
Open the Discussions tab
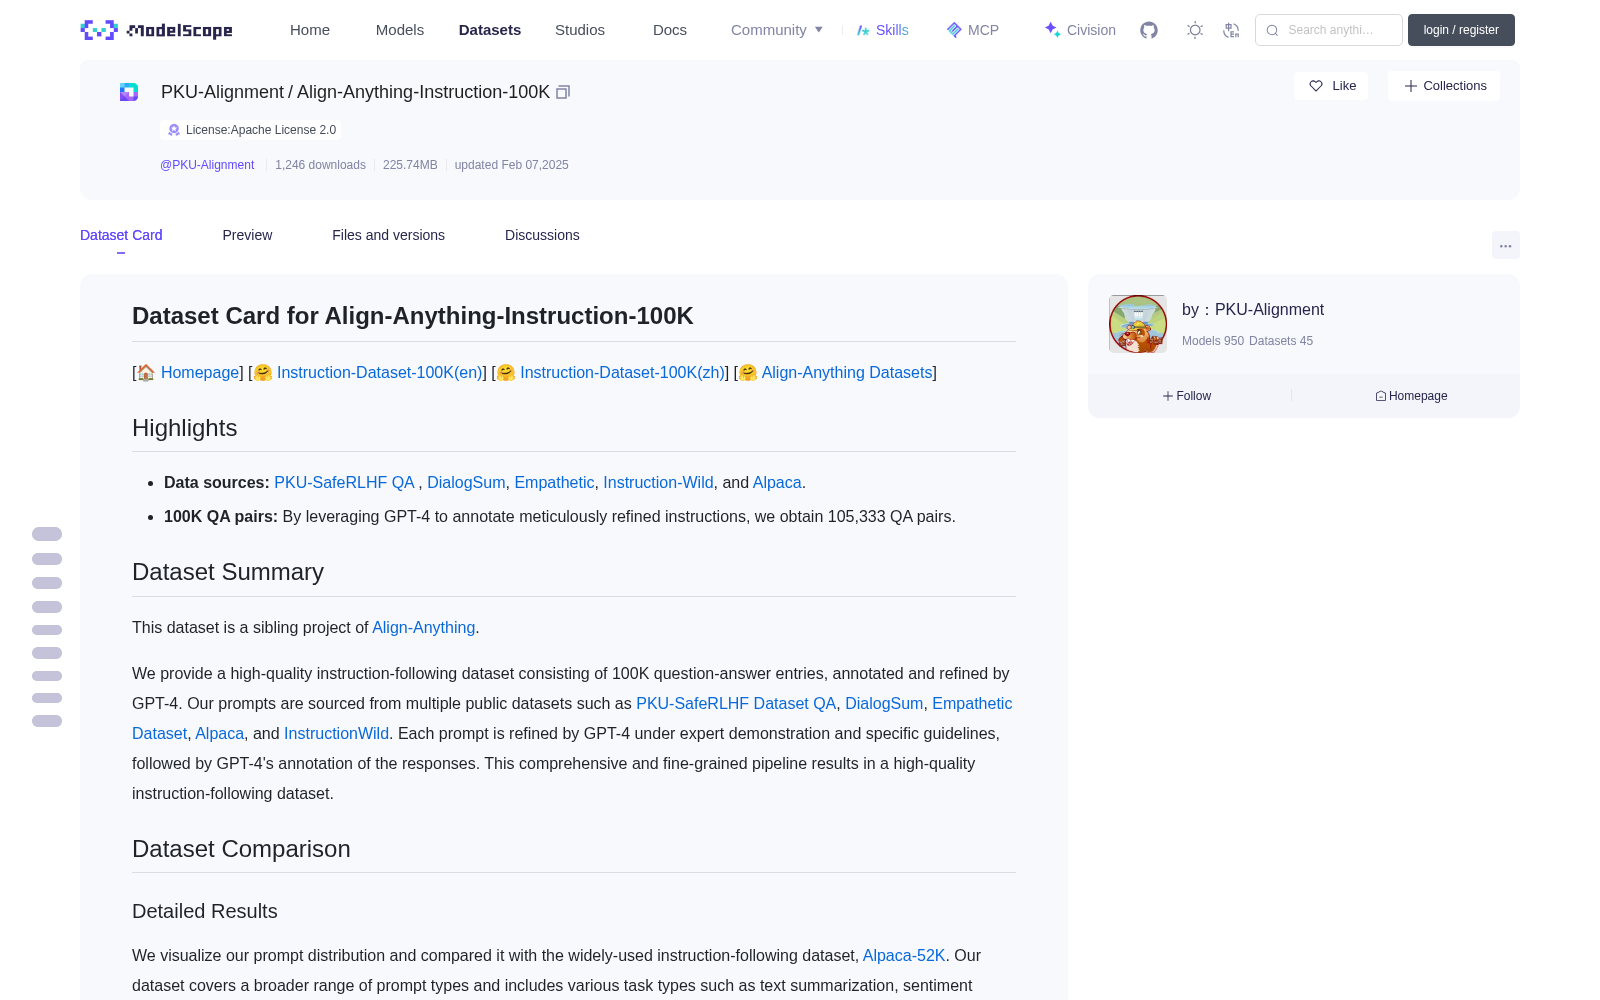[x=542, y=235]
